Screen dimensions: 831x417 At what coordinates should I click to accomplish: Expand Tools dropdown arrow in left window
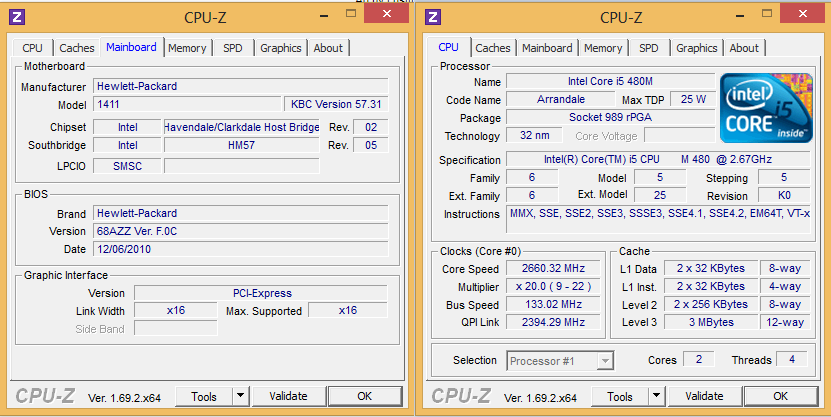click(x=241, y=396)
